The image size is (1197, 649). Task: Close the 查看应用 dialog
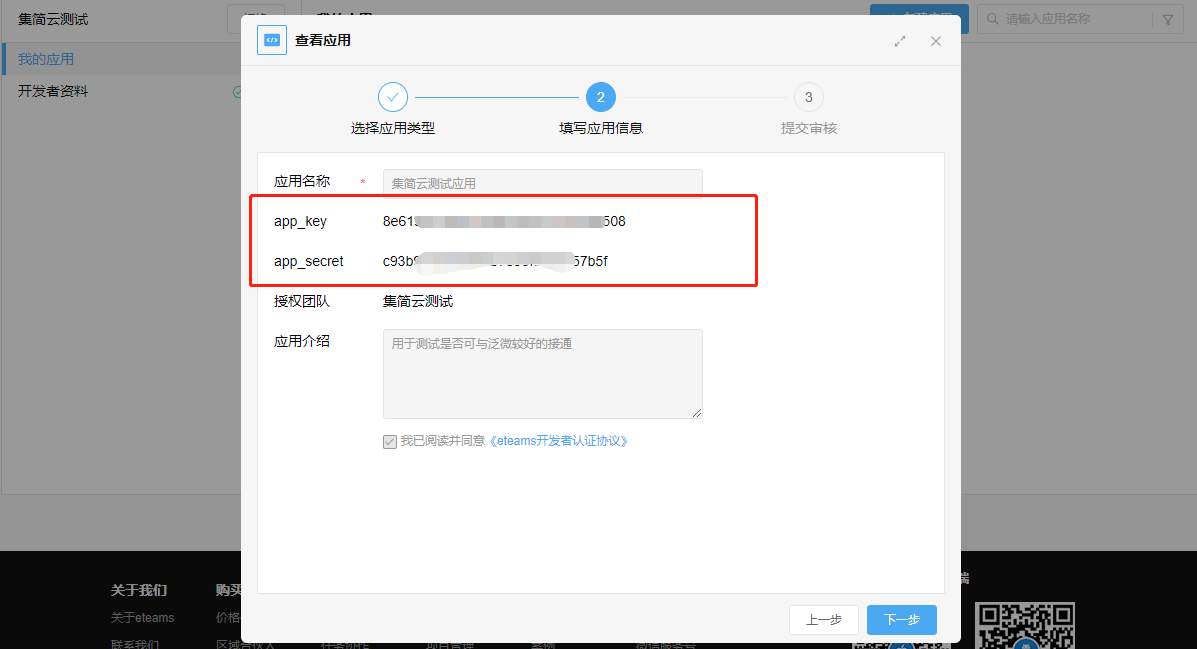936,41
